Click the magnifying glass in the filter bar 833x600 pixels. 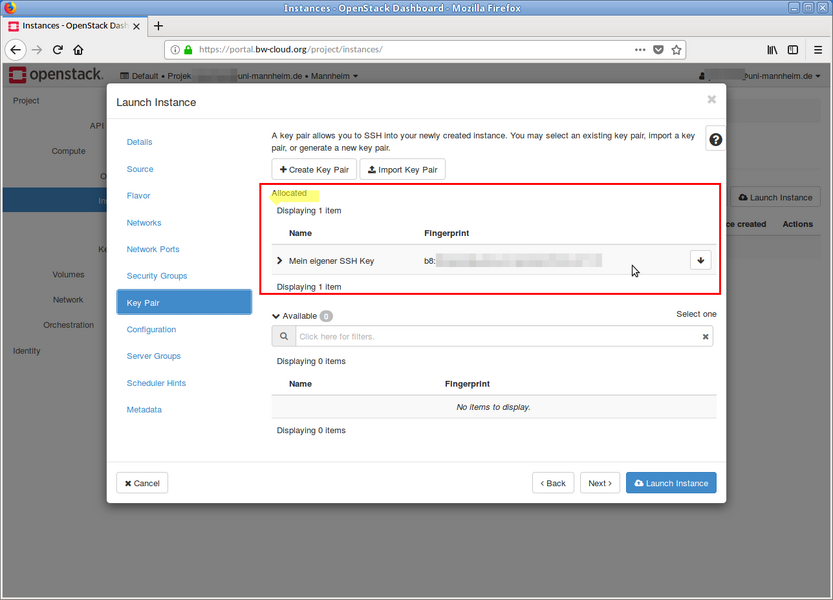283,336
